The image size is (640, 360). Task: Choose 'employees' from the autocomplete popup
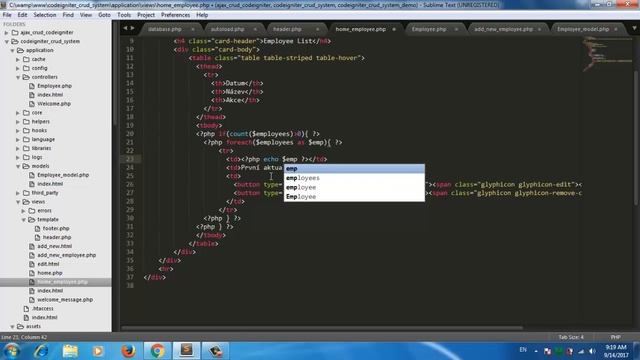point(354,178)
